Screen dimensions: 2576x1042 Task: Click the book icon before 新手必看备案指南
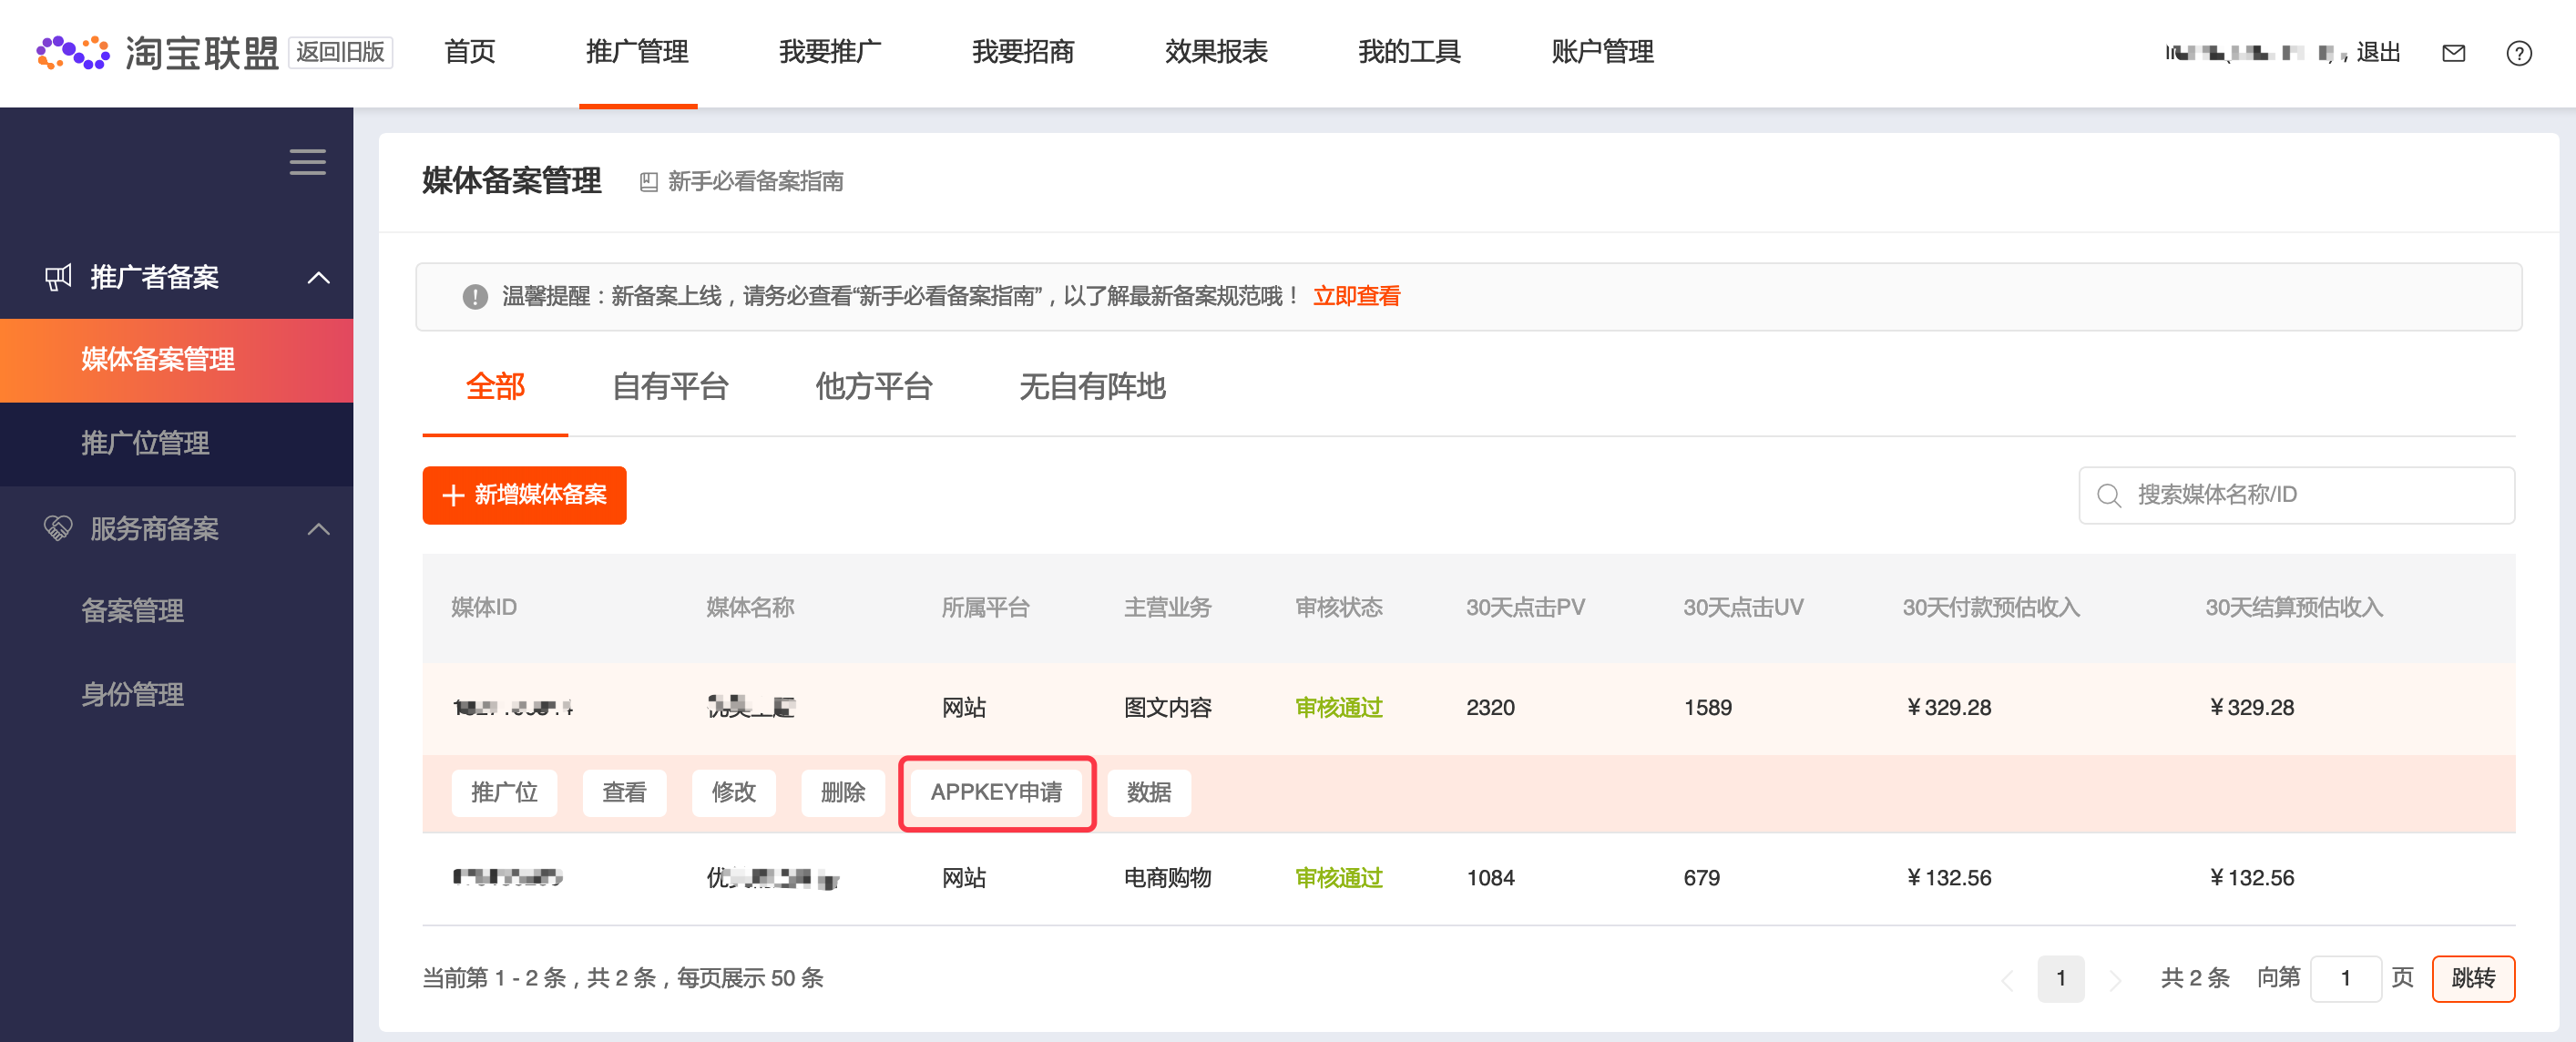(x=649, y=182)
